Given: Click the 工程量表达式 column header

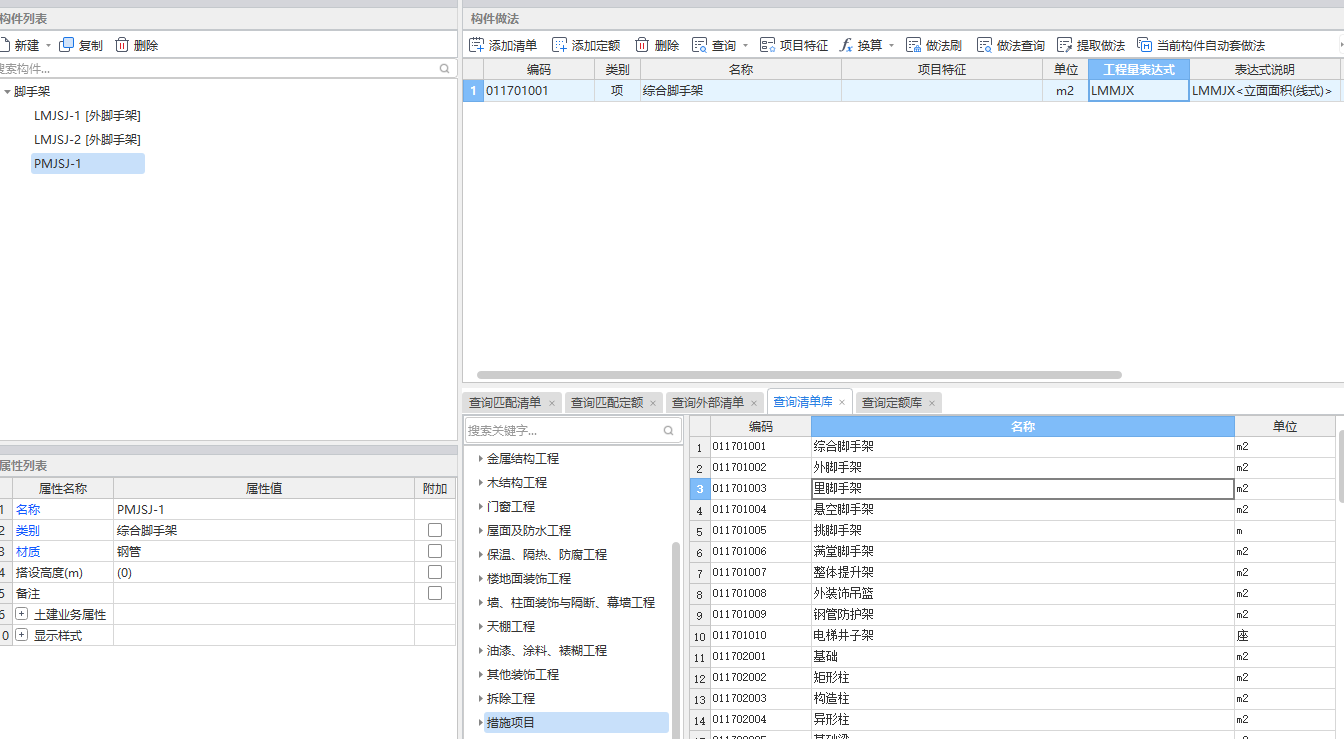Looking at the screenshot, I should coord(1139,70).
